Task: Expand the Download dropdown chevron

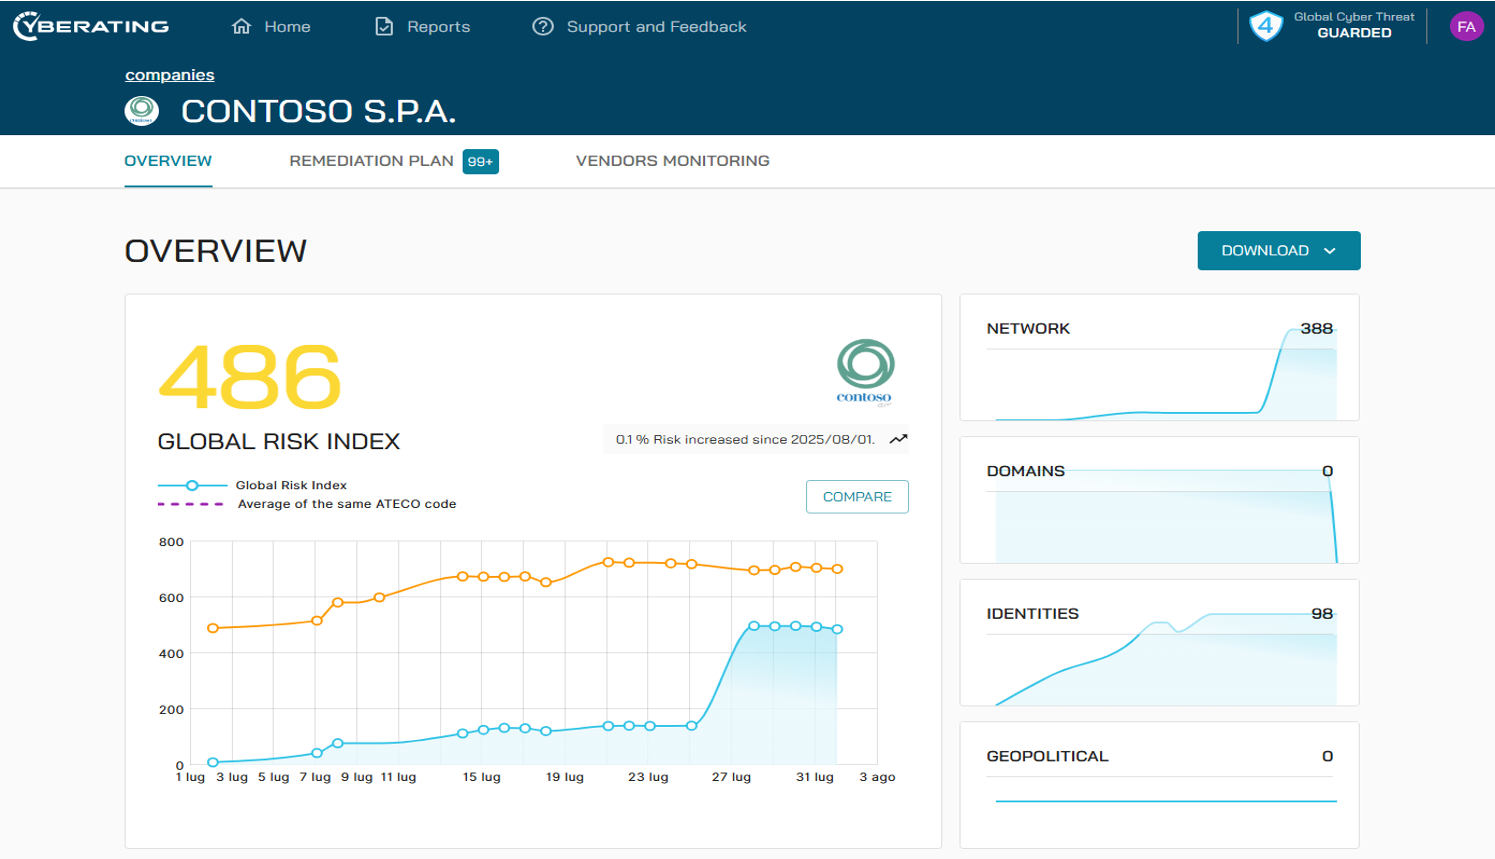Action: tap(1330, 251)
